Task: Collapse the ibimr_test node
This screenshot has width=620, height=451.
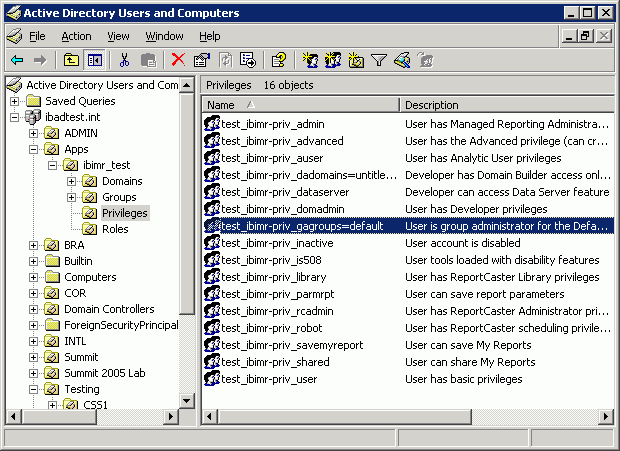Action: [x=52, y=165]
